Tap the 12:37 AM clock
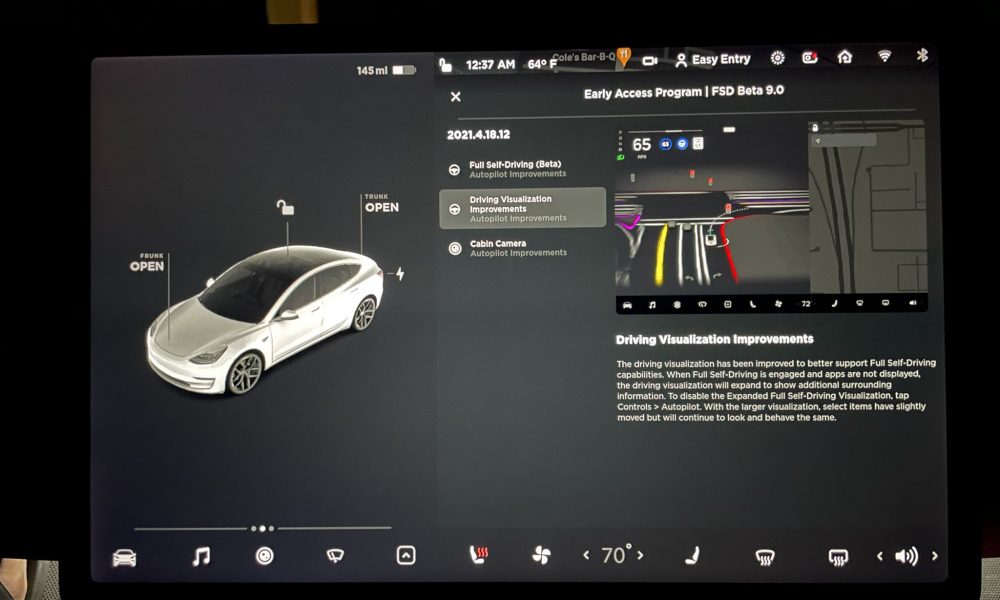This screenshot has width=1000, height=600. [x=490, y=64]
